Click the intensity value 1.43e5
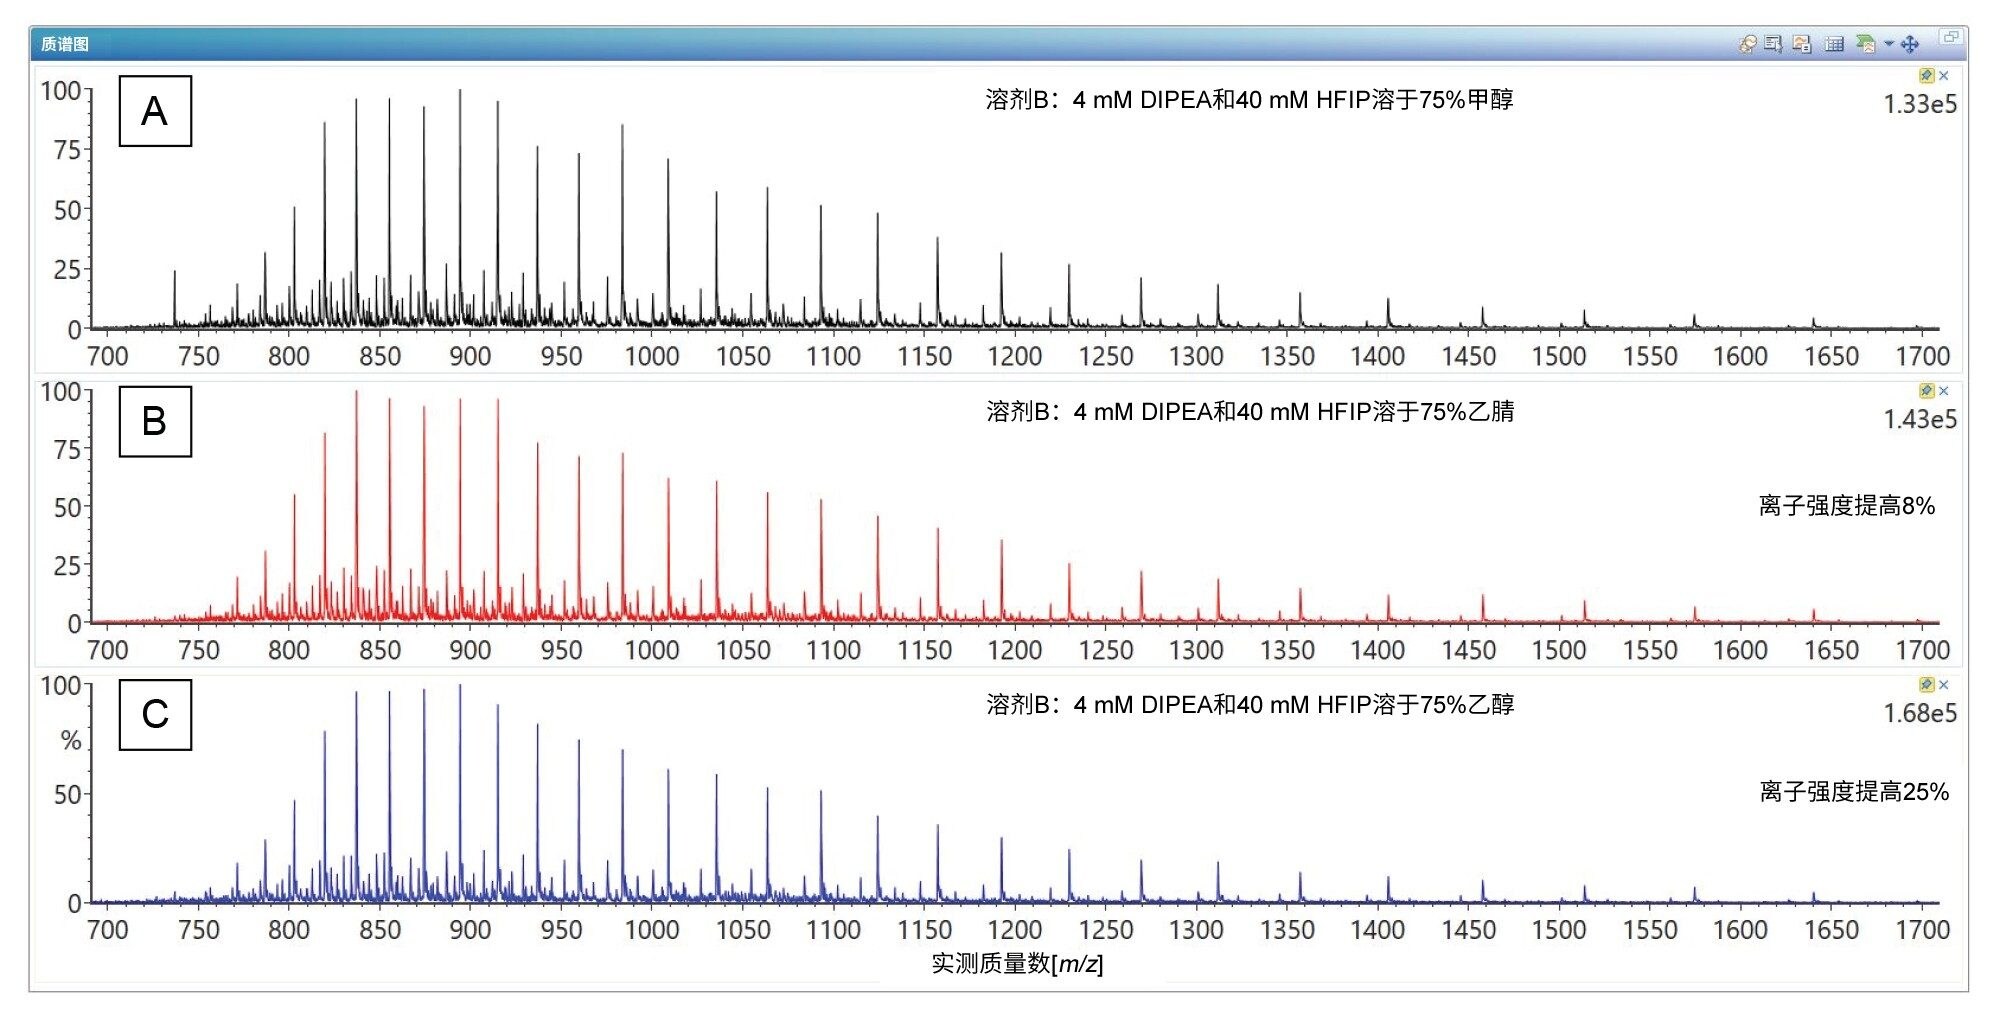The image size is (2000, 1017). 1920,419
